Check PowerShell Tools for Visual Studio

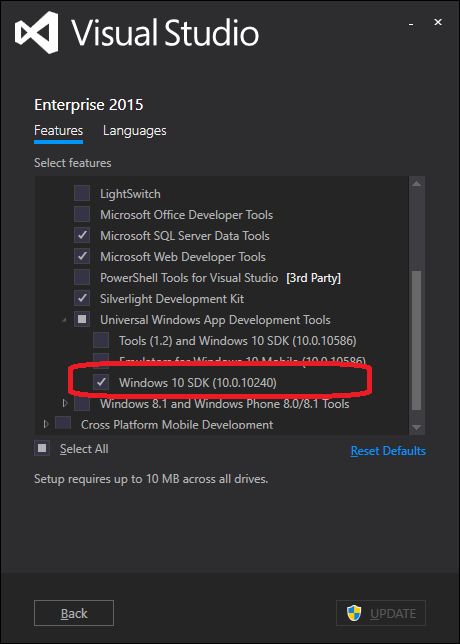82,277
